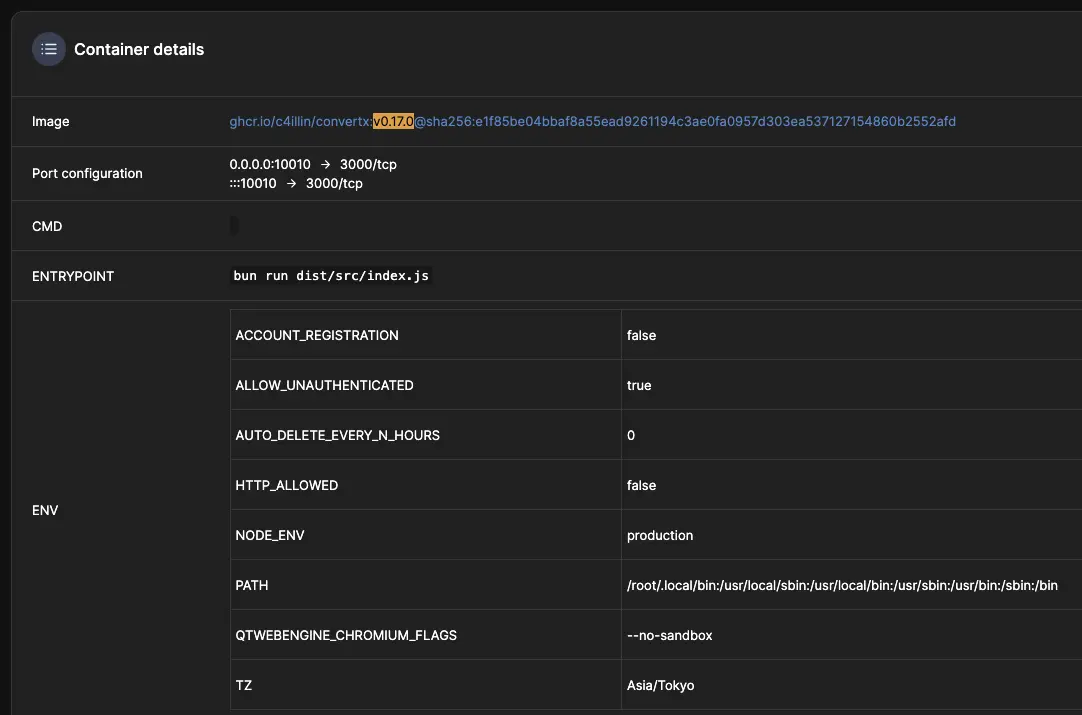The height and width of the screenshot is (715, 1082).
Task: Click the 0 value for AUTO_DELETE_EVERY_N_HOURS
Action: point(631,435)
